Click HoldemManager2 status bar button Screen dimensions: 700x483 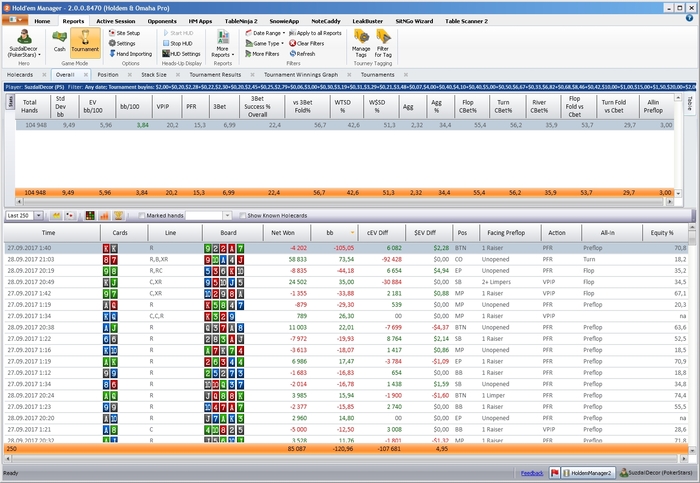(588, 473)
